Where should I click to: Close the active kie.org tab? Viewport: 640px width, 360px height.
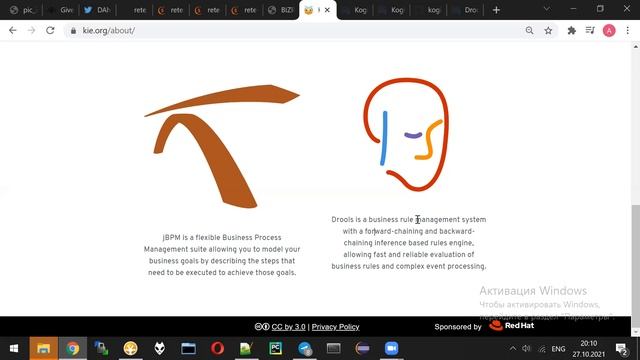327,10
